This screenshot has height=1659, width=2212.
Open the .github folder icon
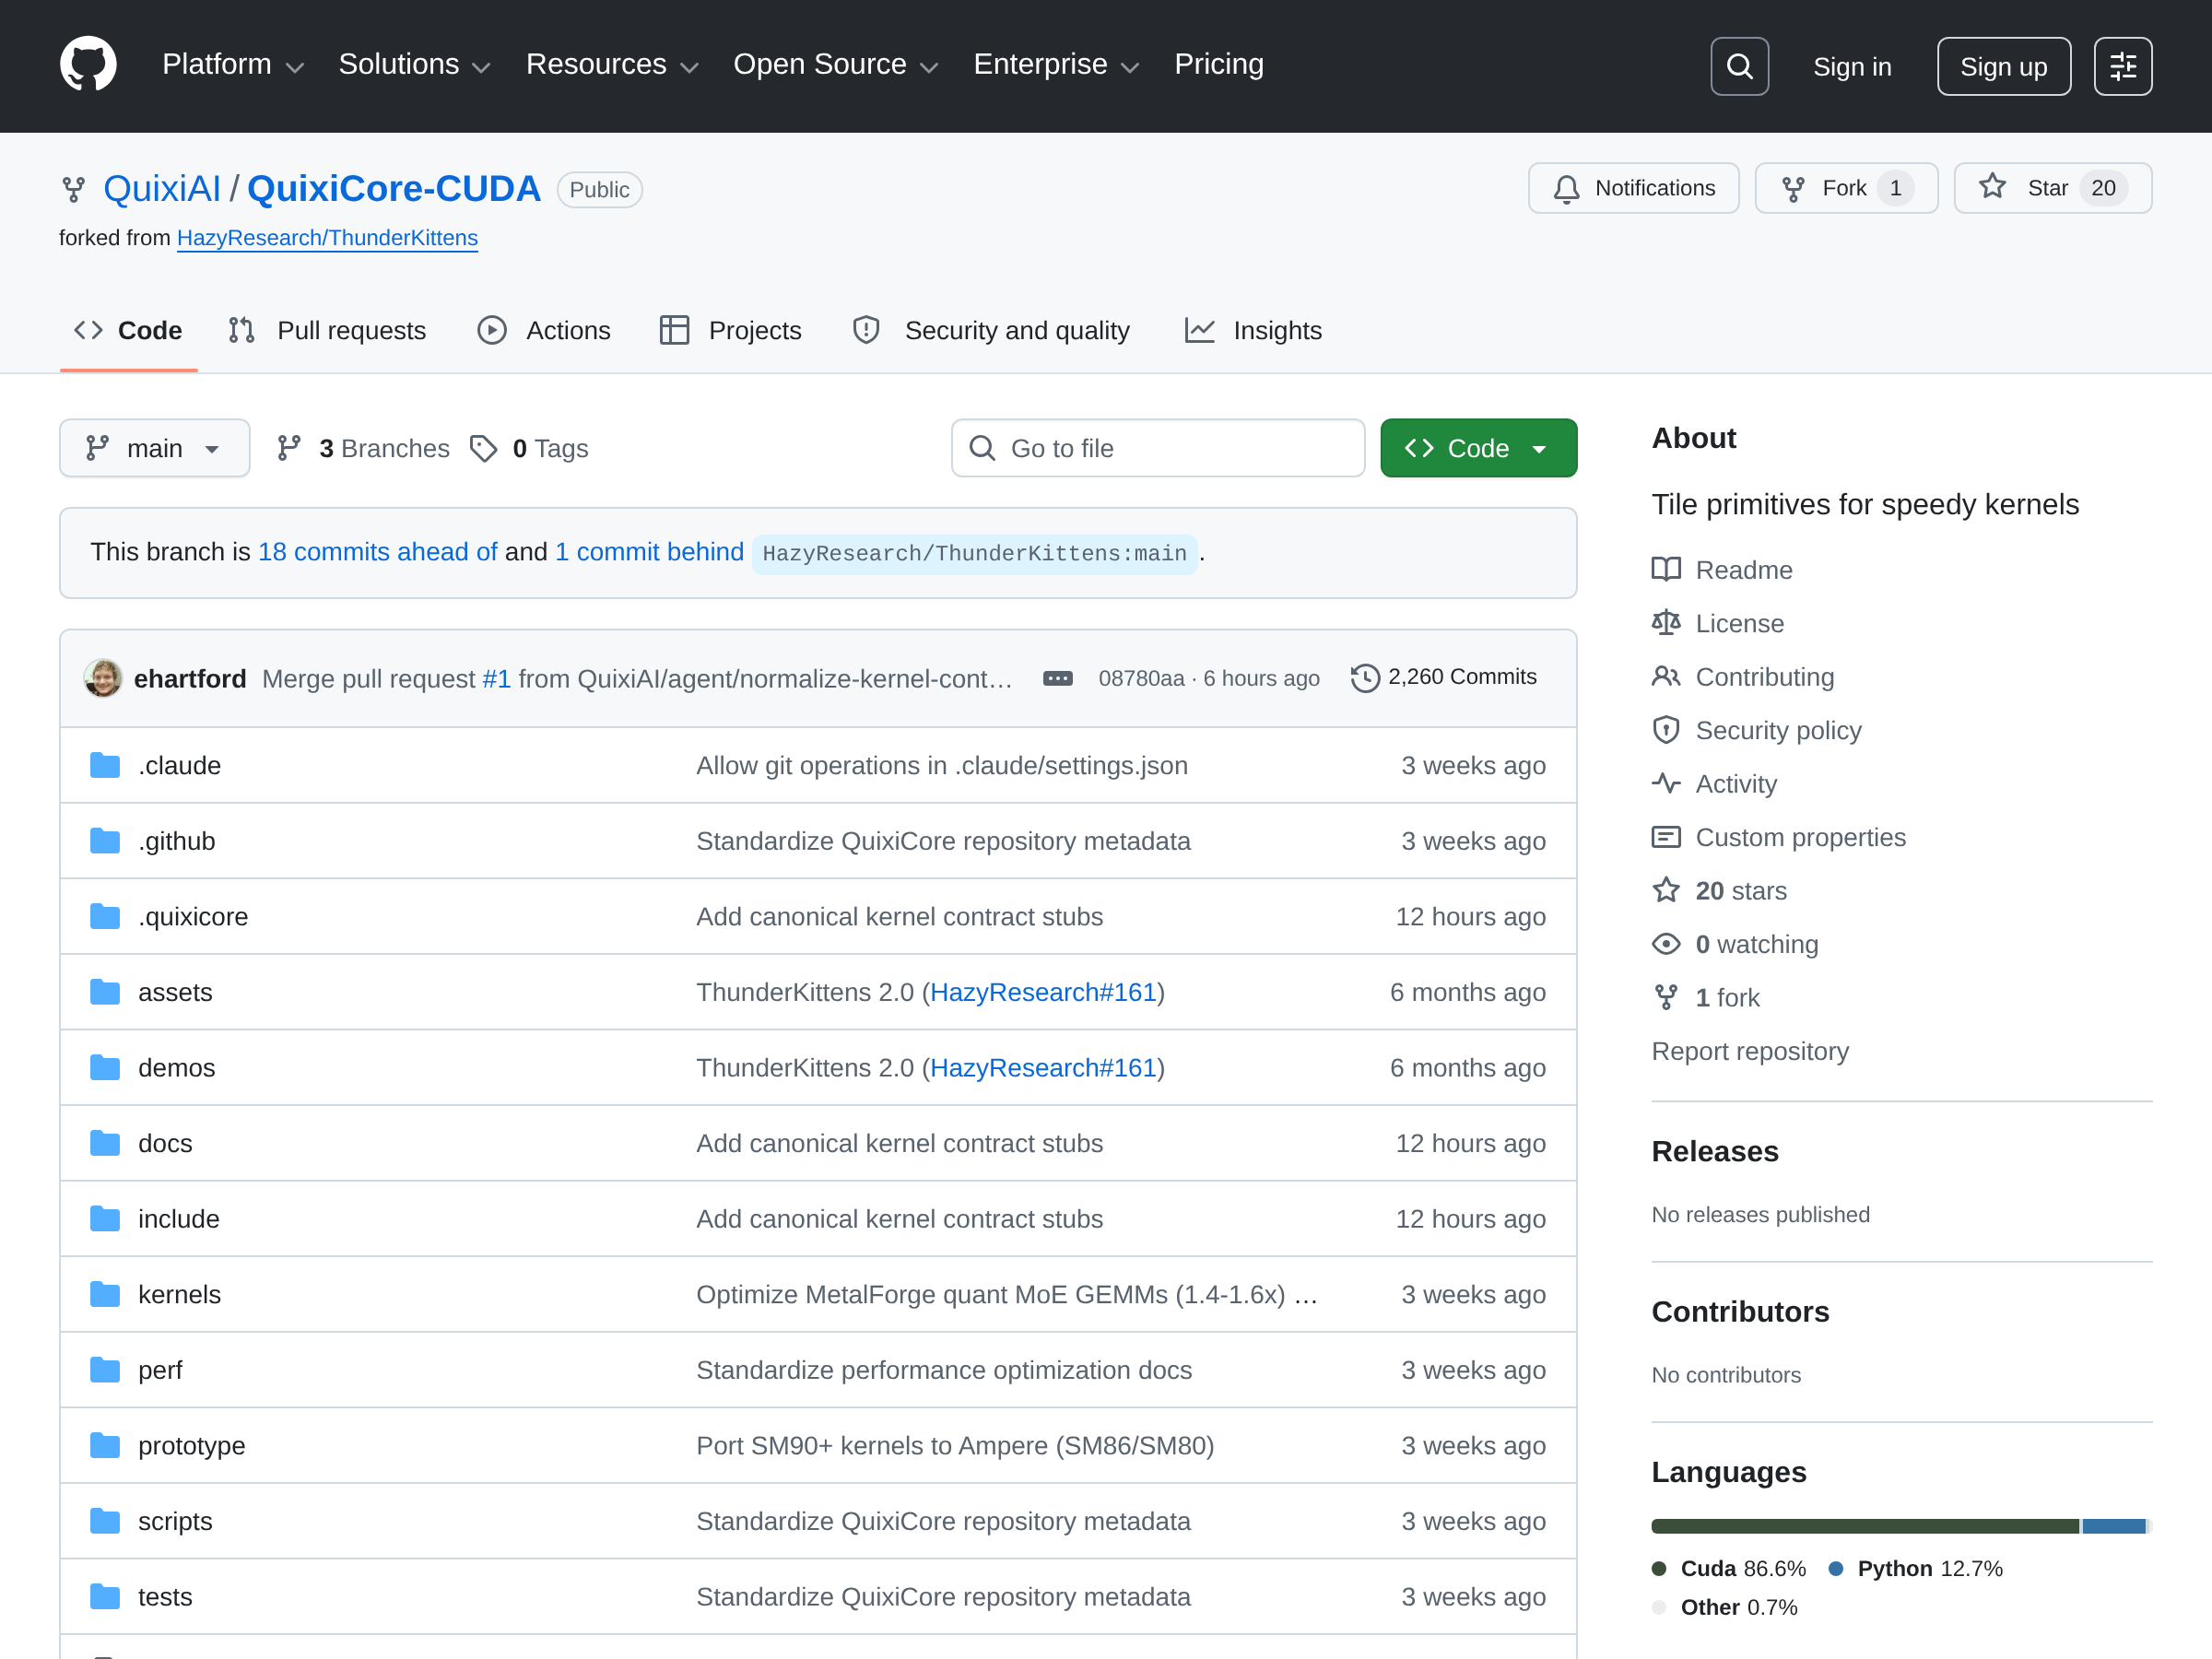(x=105, y=841)
